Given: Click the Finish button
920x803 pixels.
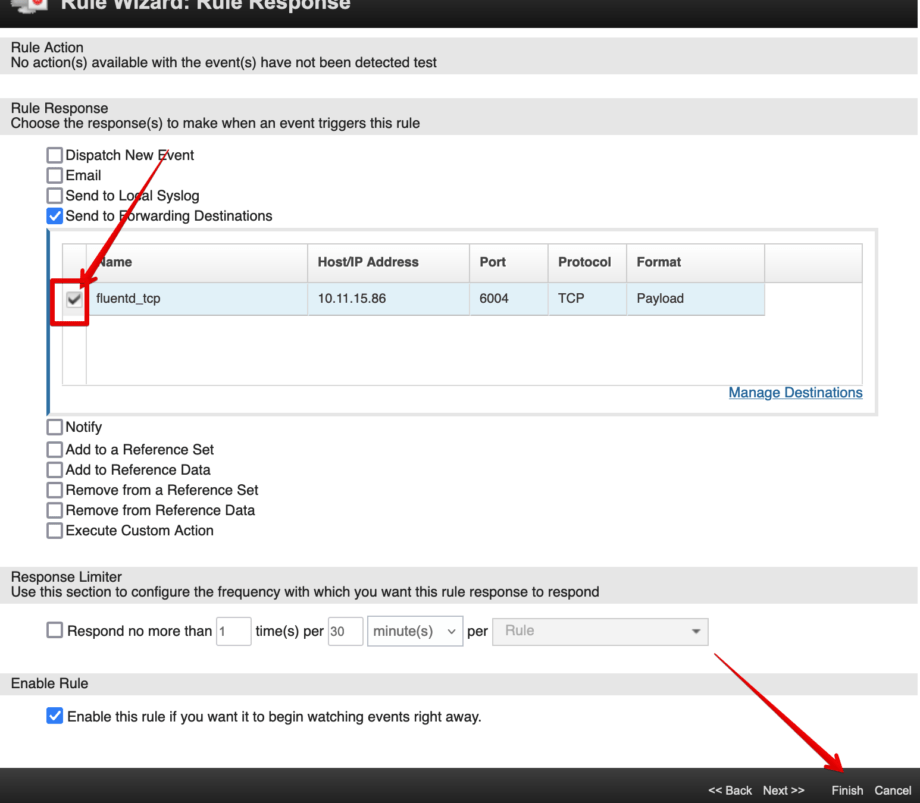Looking at the screenshot, I should click(x=846, y=790).
